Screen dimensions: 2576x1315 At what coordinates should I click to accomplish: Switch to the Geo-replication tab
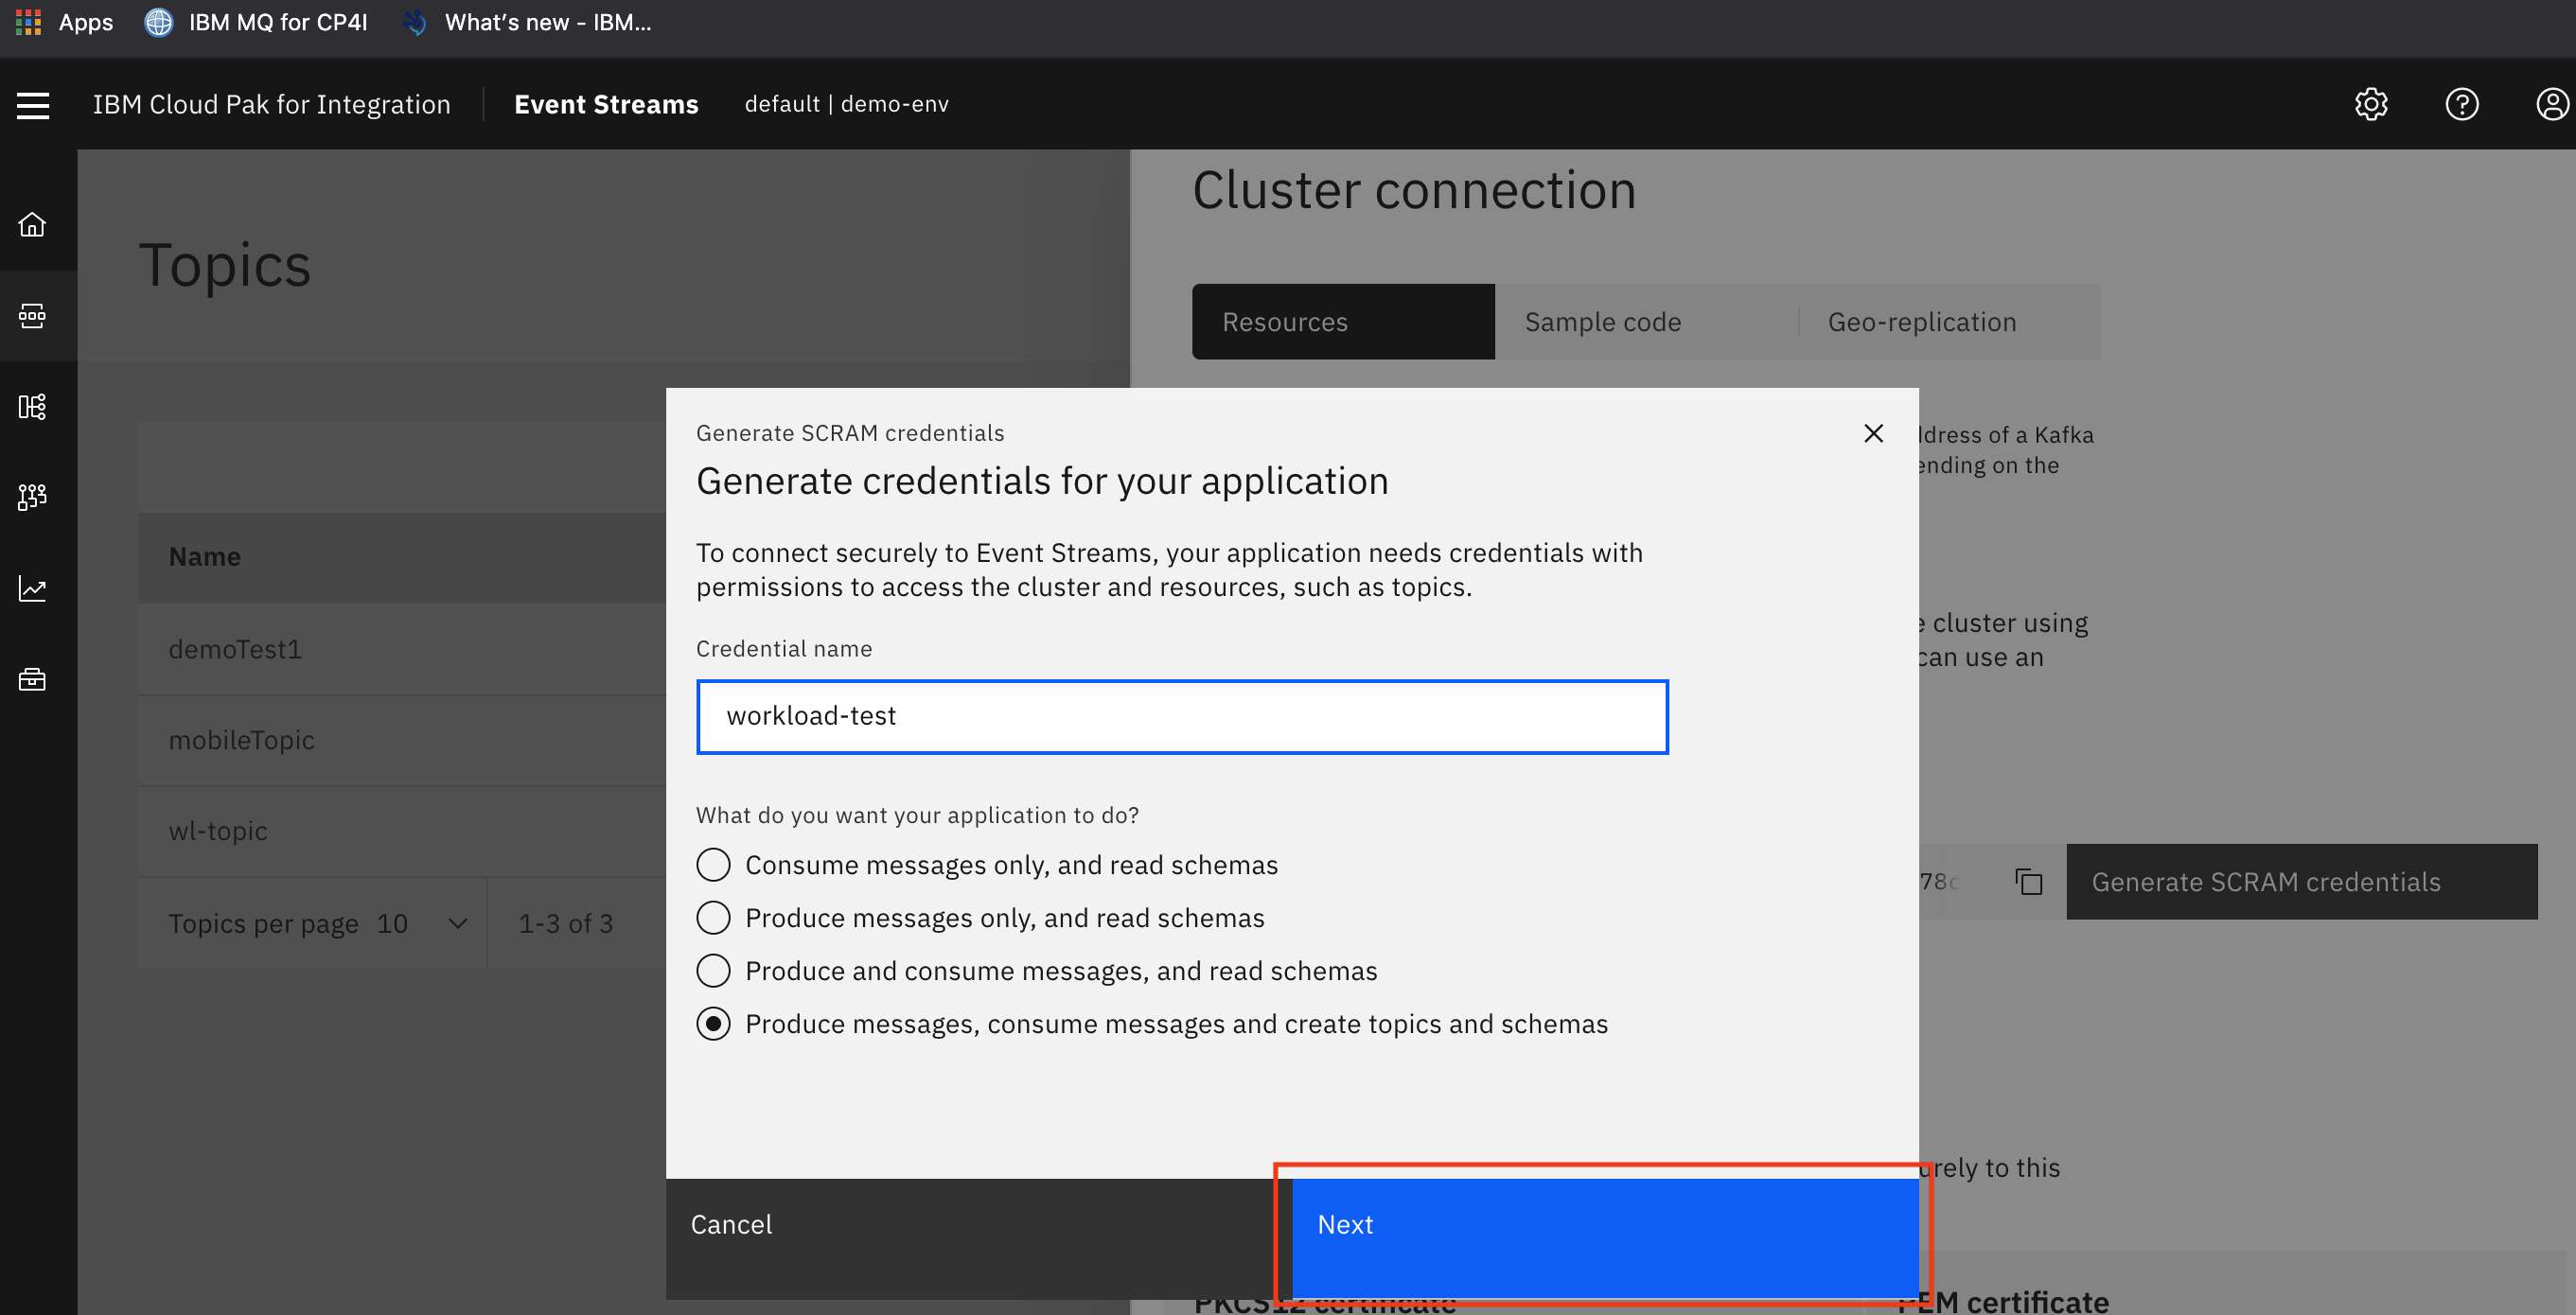1949,322
